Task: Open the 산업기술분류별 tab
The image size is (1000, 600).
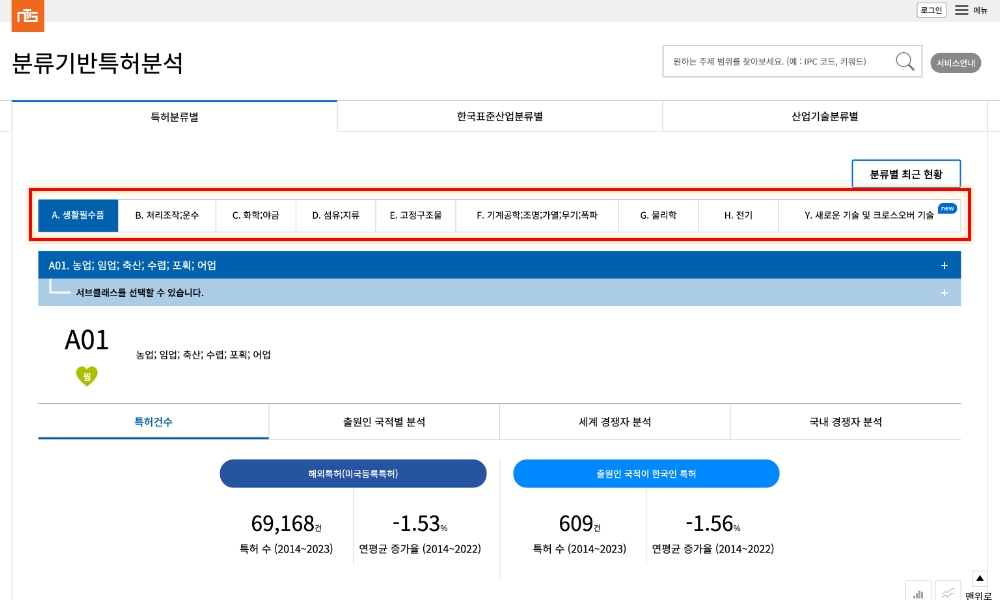Action: (x=825, y=117)
